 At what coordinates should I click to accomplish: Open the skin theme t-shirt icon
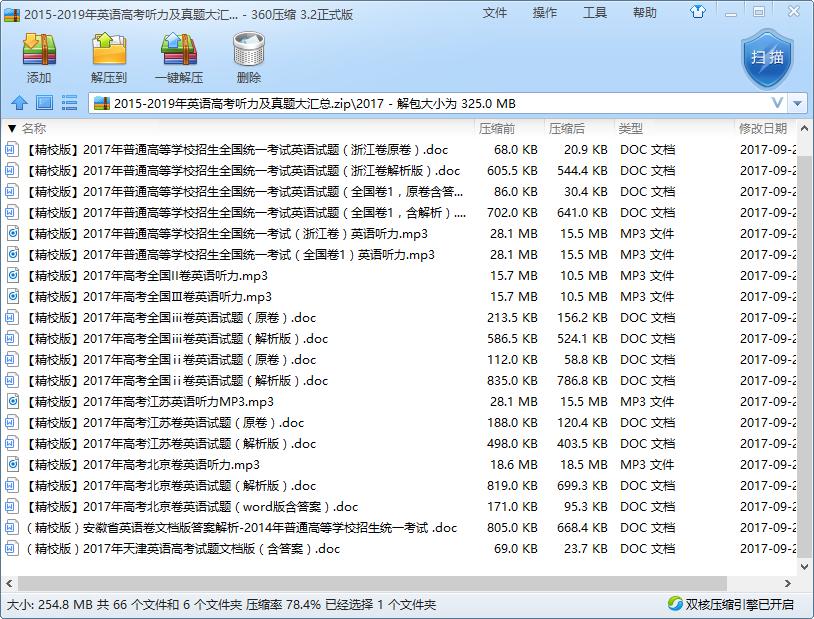tap(697, 11)
